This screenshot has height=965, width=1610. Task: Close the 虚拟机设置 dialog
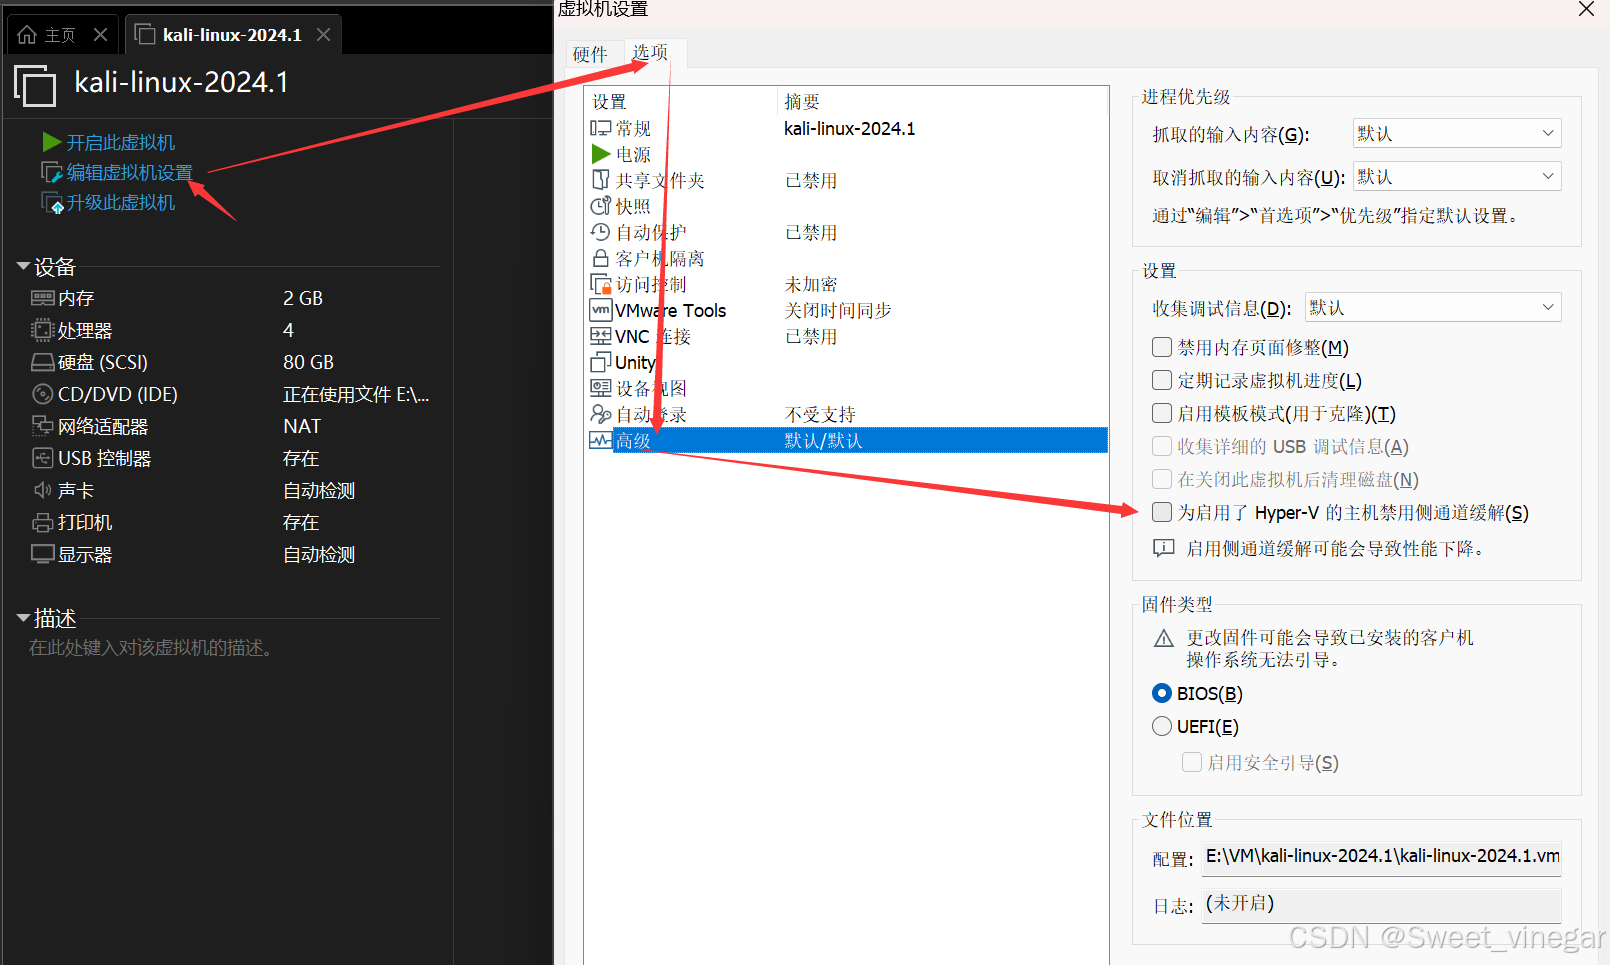pos(1586,9)
